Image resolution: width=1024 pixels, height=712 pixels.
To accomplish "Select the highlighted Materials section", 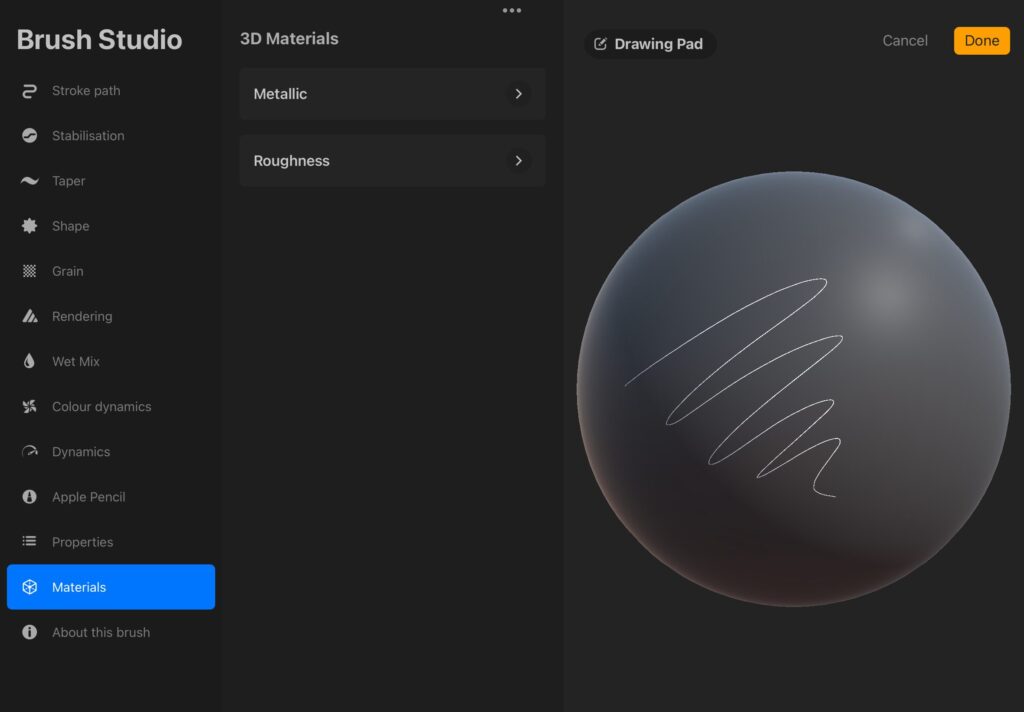I will (x=111, y=587).
